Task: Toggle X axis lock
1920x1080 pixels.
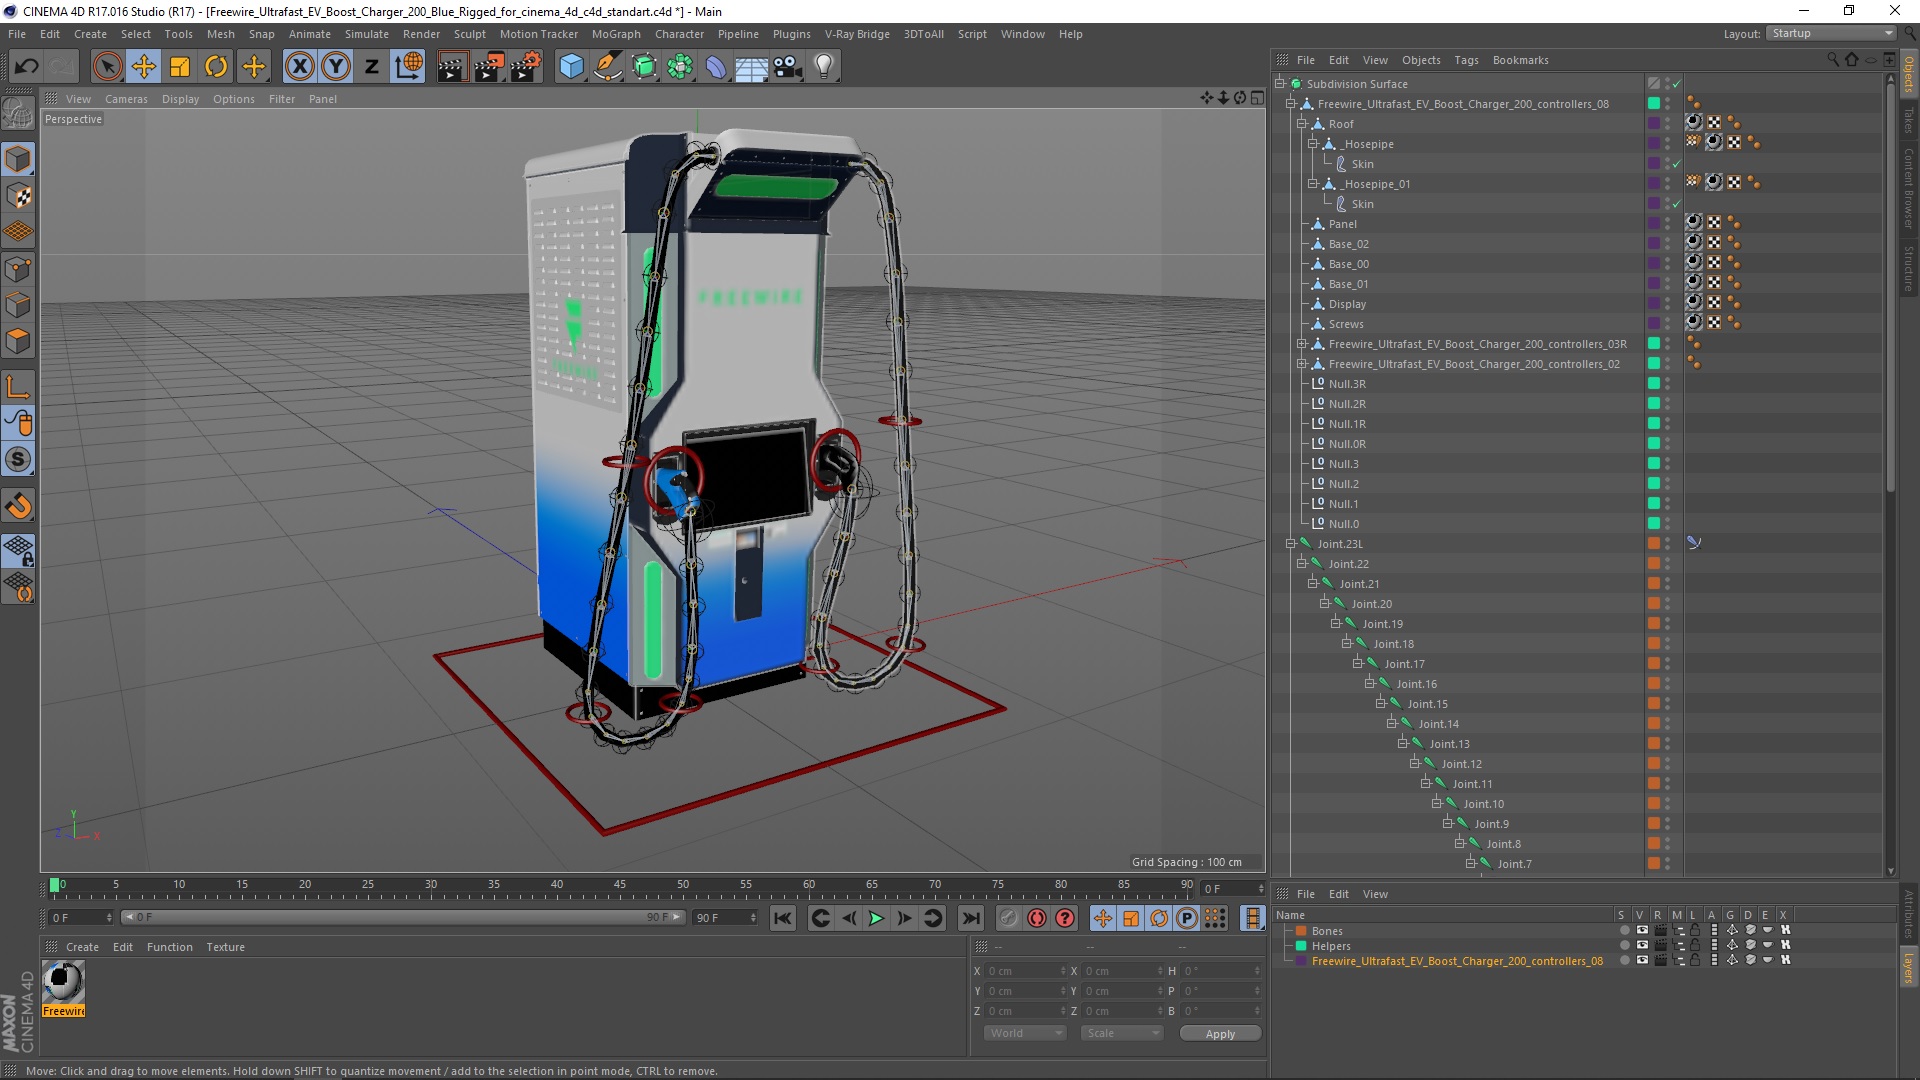Action: click(x=299, y=67)
